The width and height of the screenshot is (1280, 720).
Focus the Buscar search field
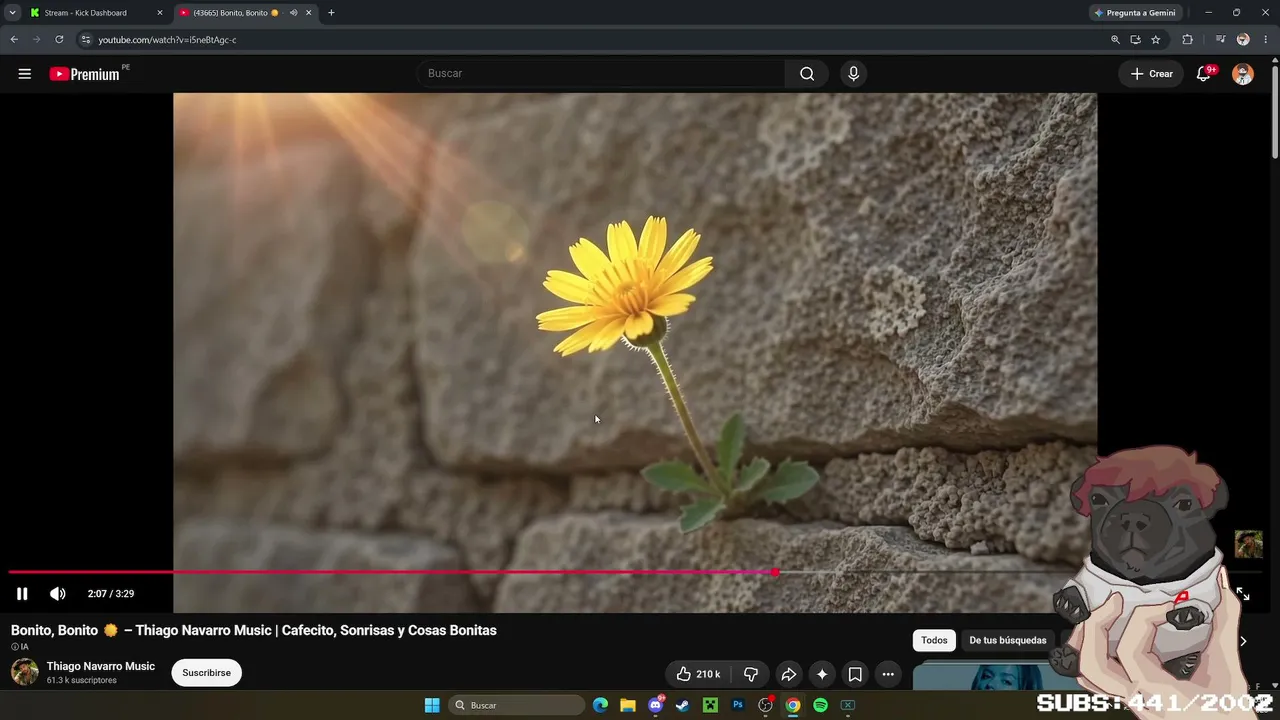point(600,73)
